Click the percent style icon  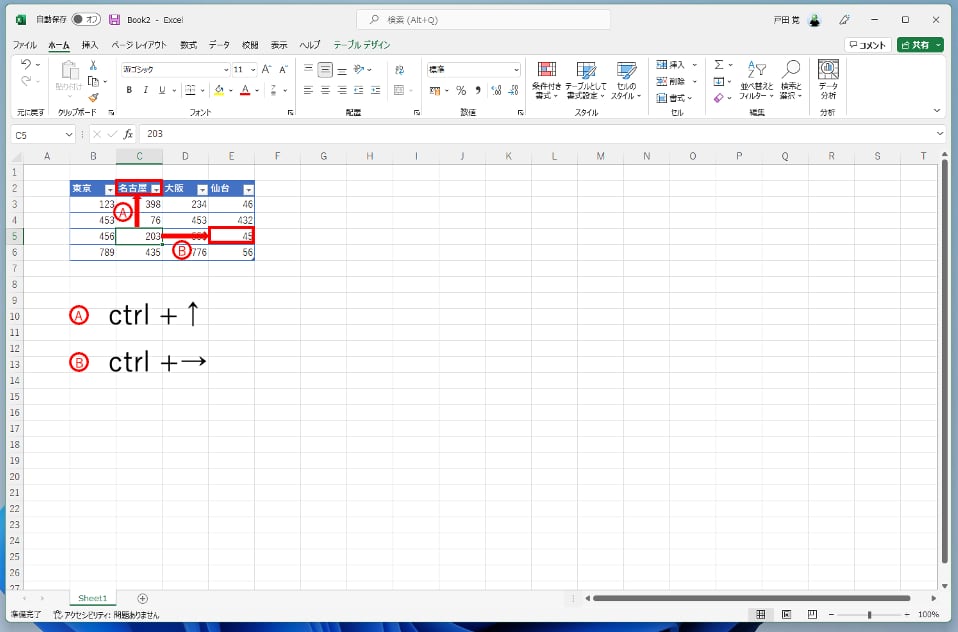(x=461, y=90)
